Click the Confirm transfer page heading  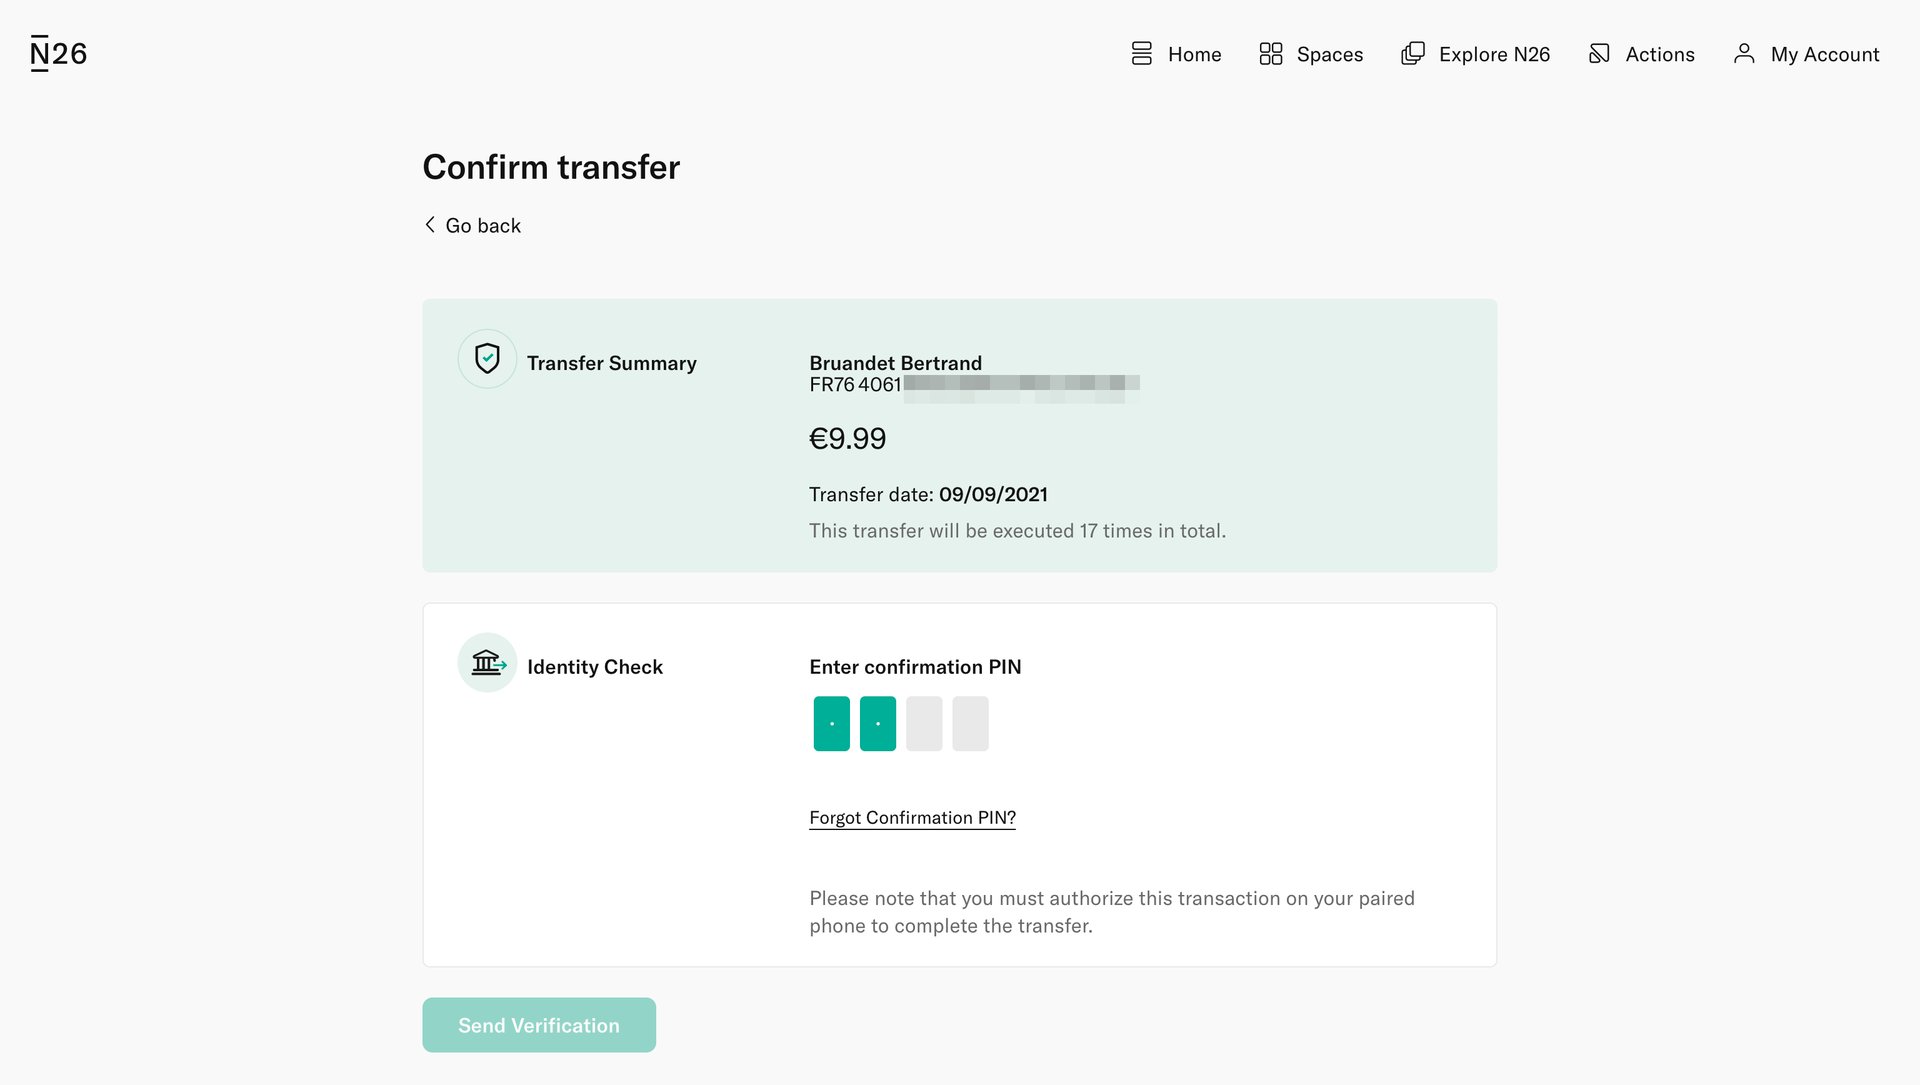click(x=551, y=166)
